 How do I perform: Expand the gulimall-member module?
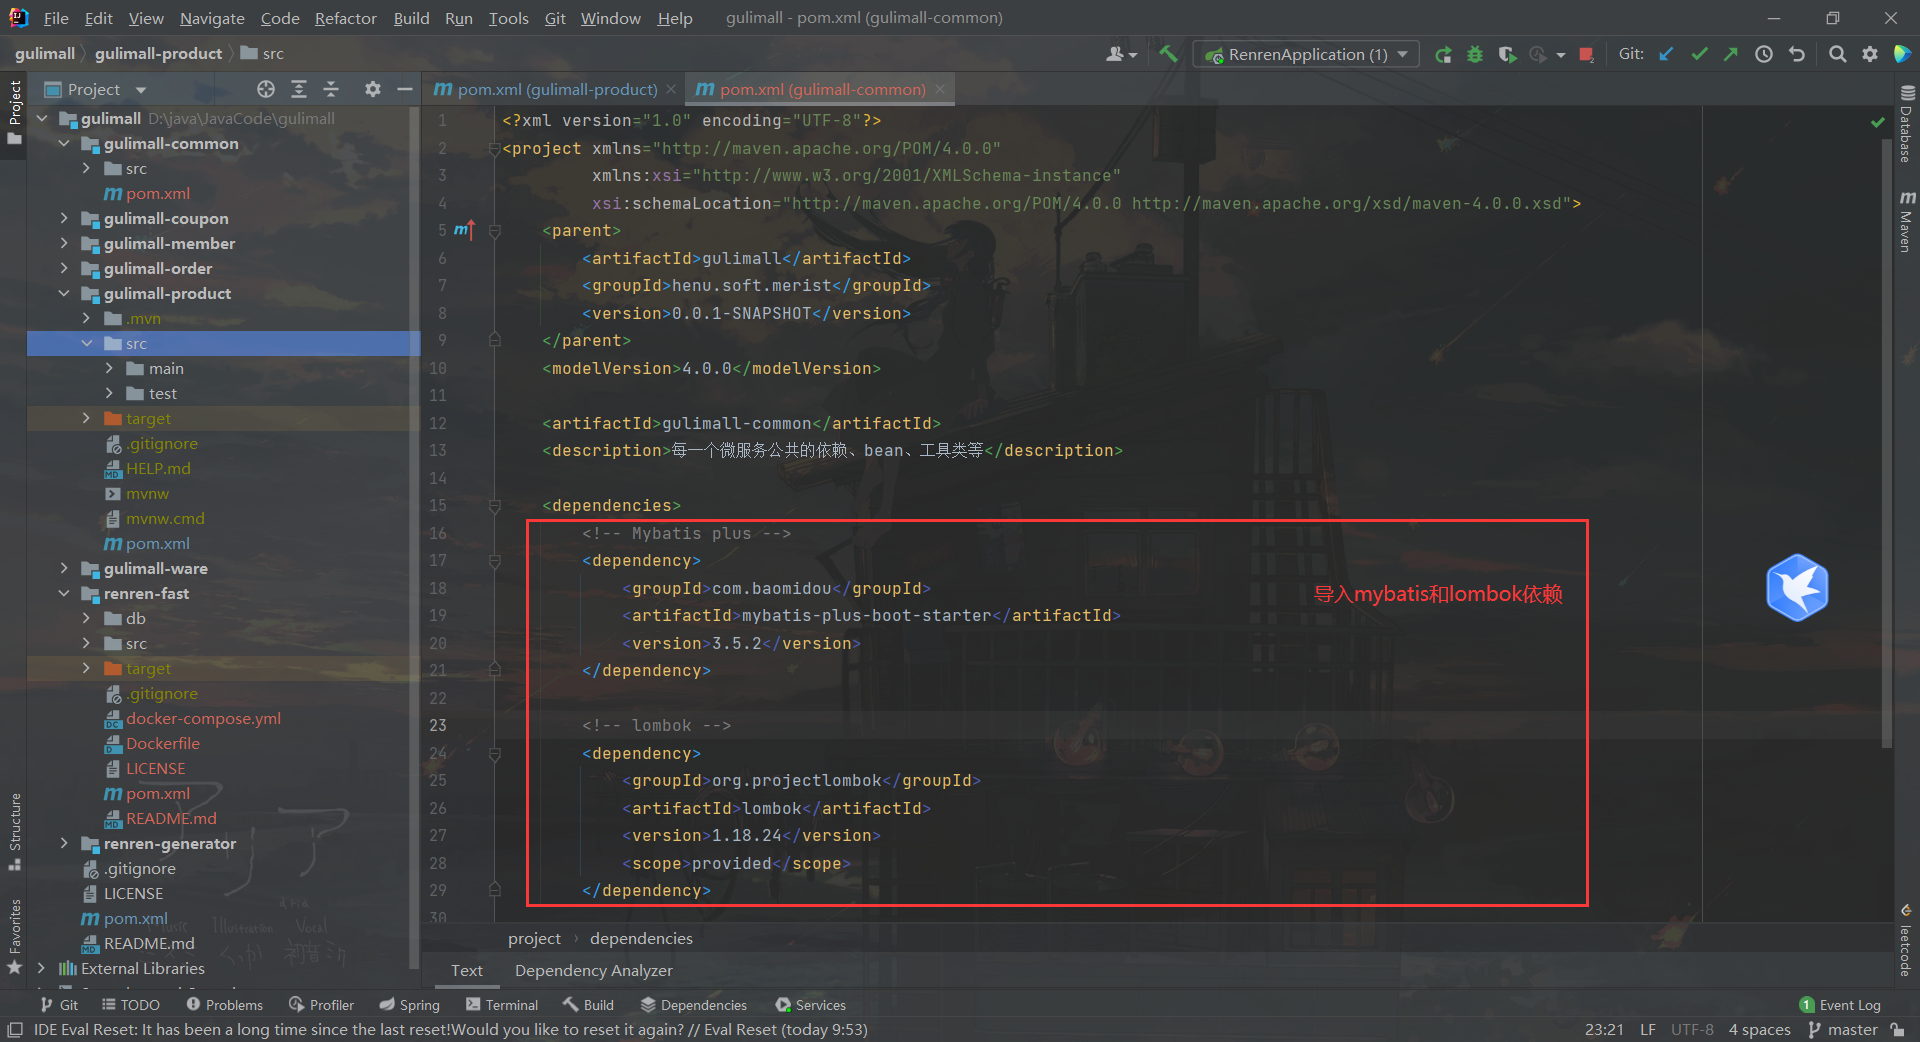click(64, 243)
